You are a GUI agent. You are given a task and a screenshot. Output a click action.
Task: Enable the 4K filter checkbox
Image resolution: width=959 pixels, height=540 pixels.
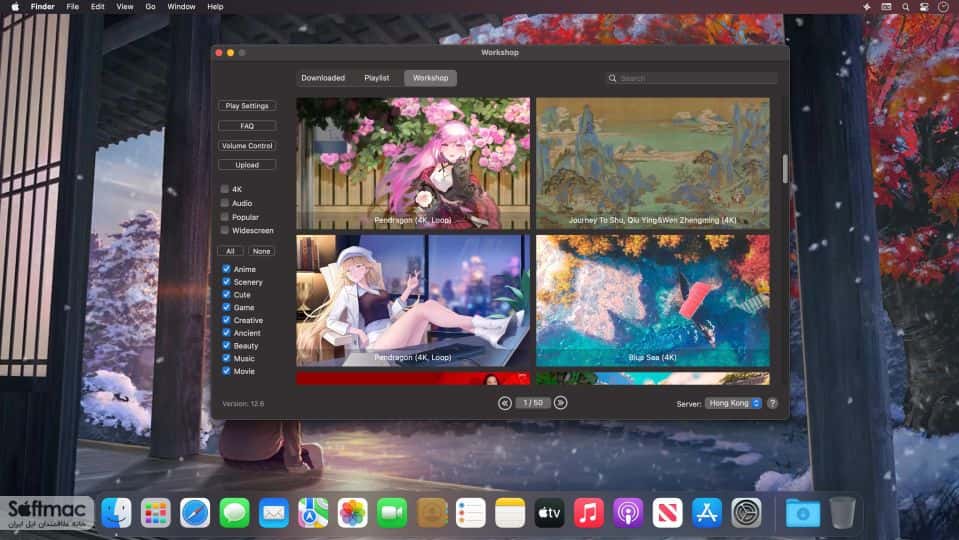(224, 189)
